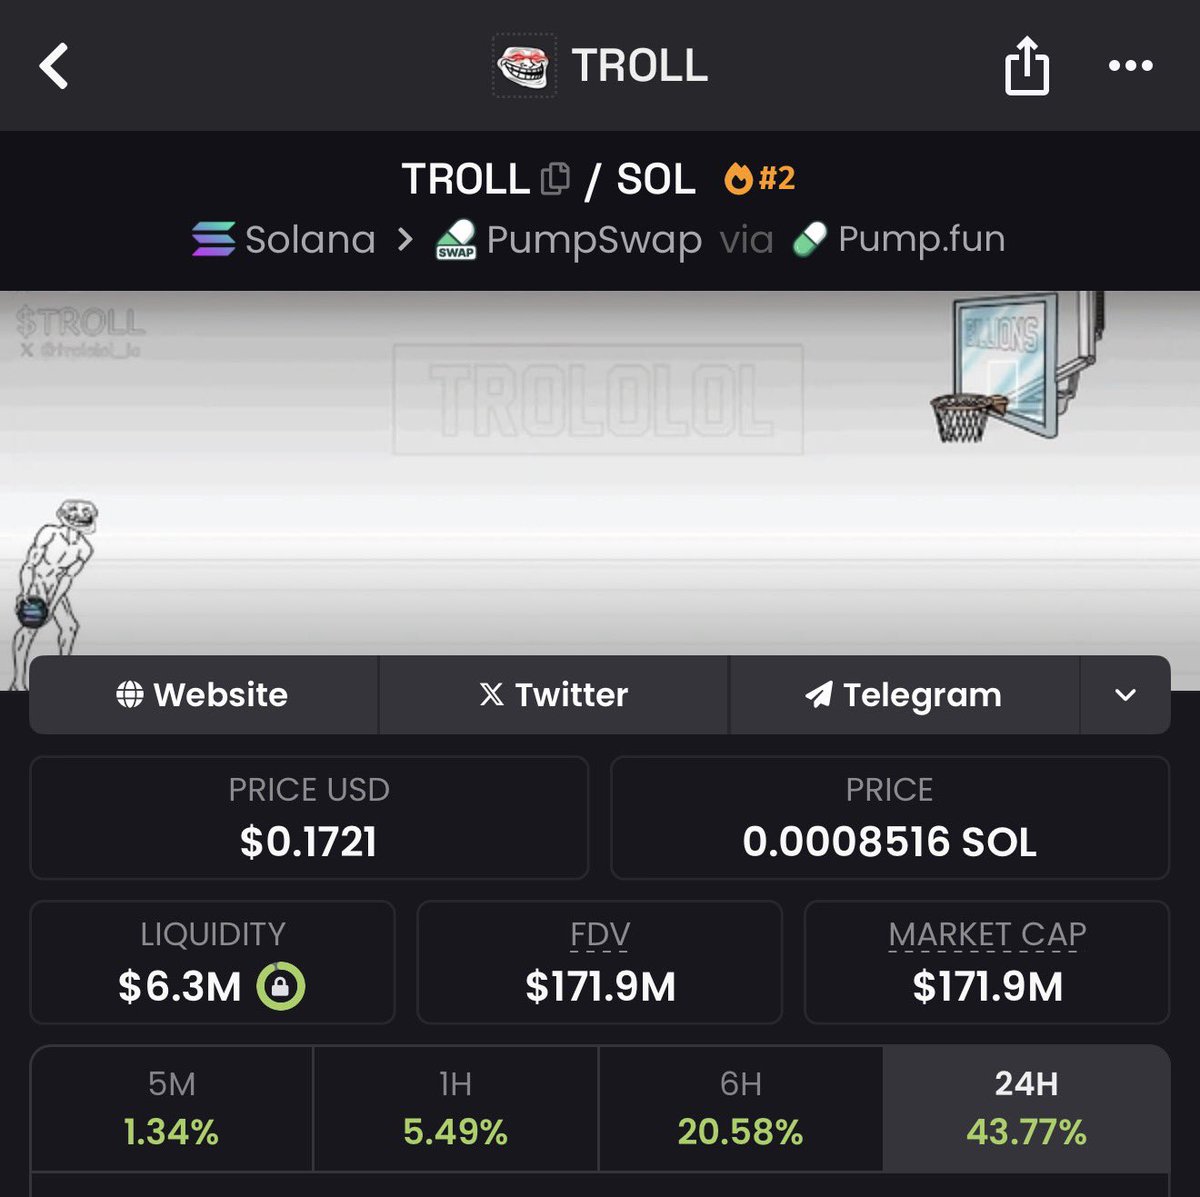The image size is (1200, 1197).
Task: Switch to the 1H timeframe tab
Action: [x=455, y=1108]
